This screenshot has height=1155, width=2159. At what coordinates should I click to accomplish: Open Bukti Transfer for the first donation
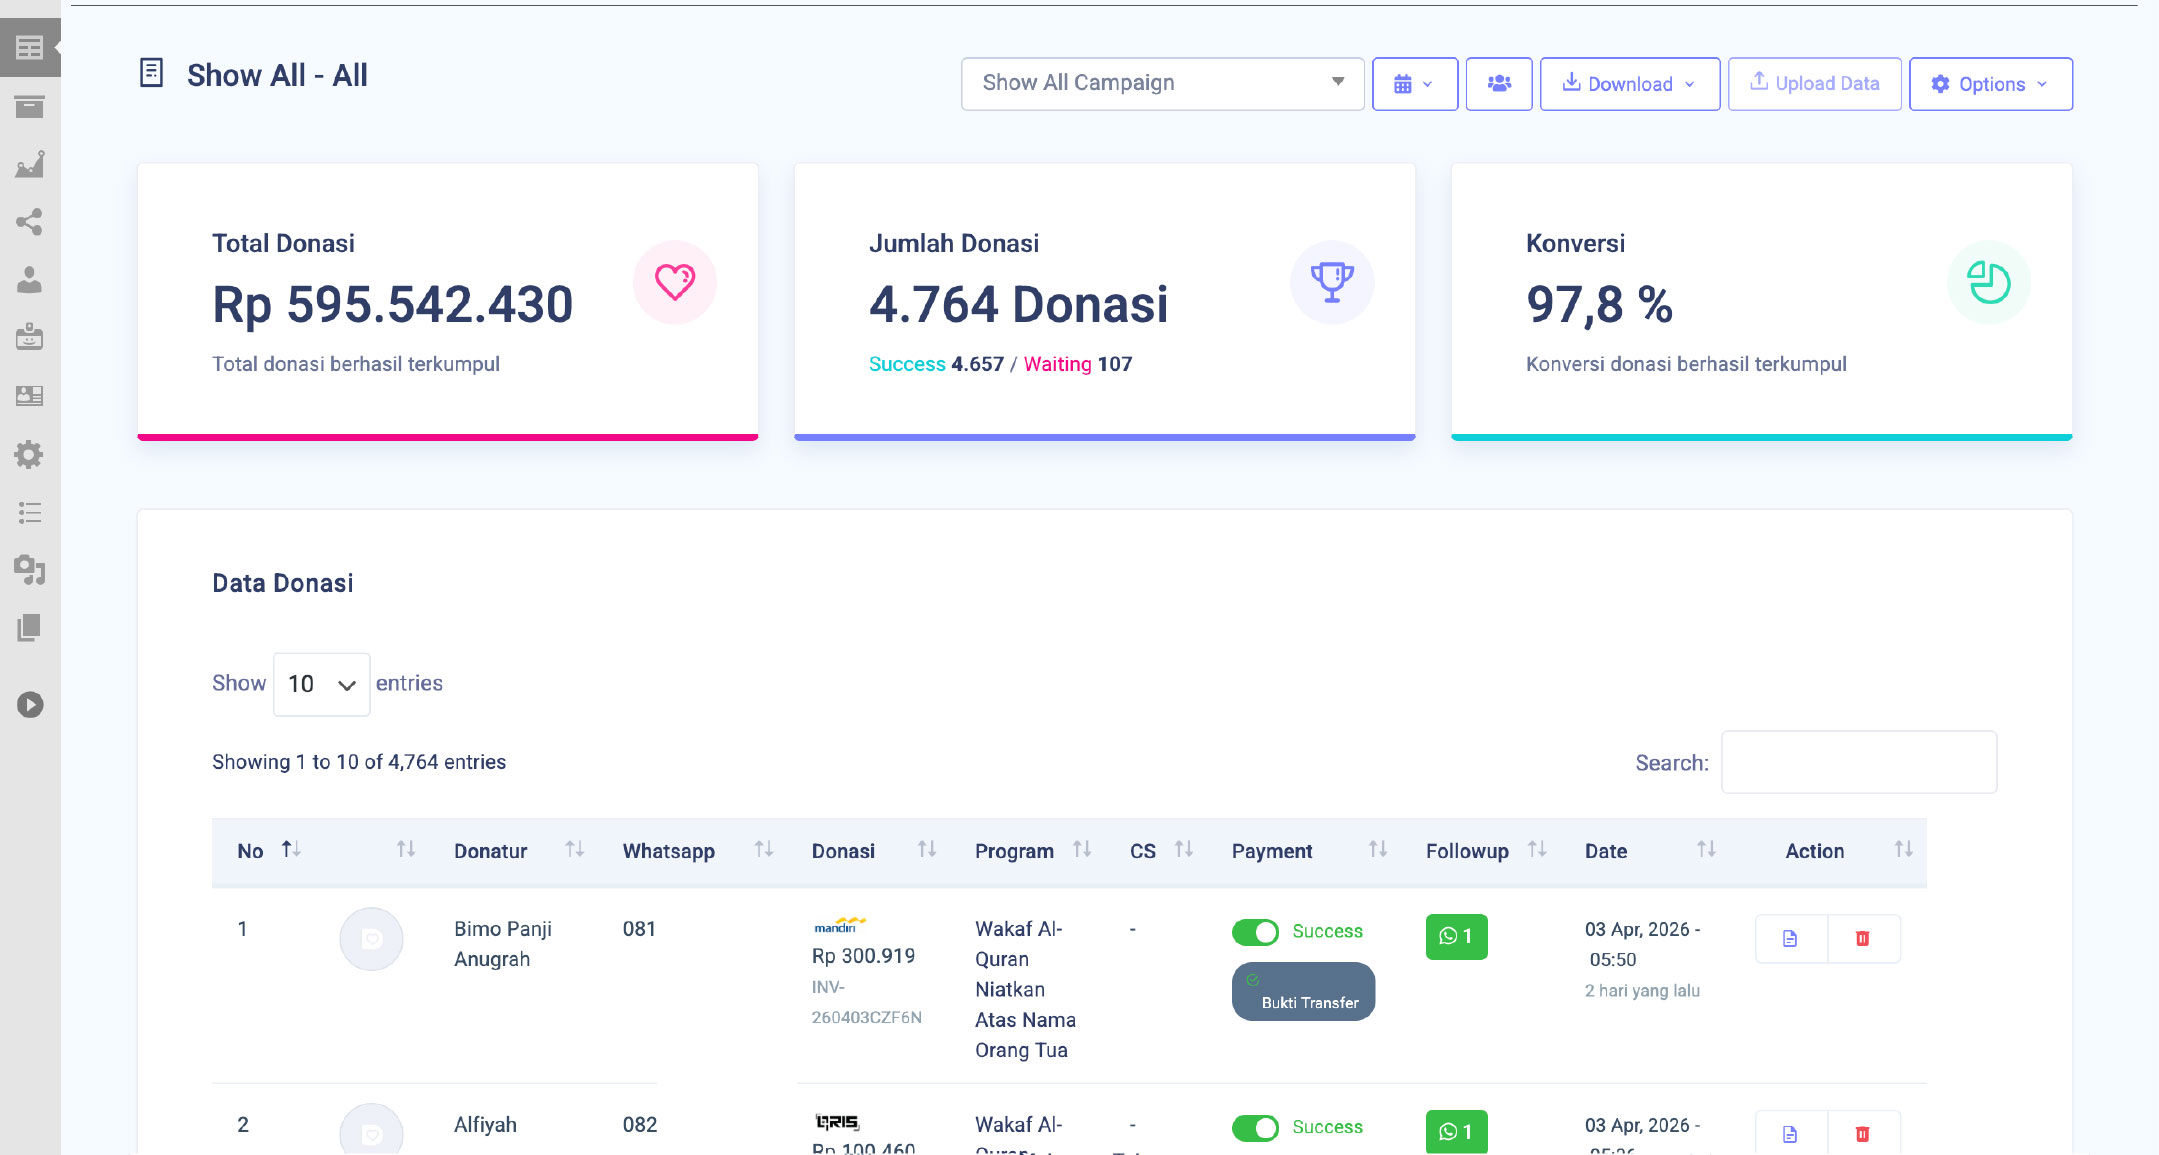point(1303,992)
